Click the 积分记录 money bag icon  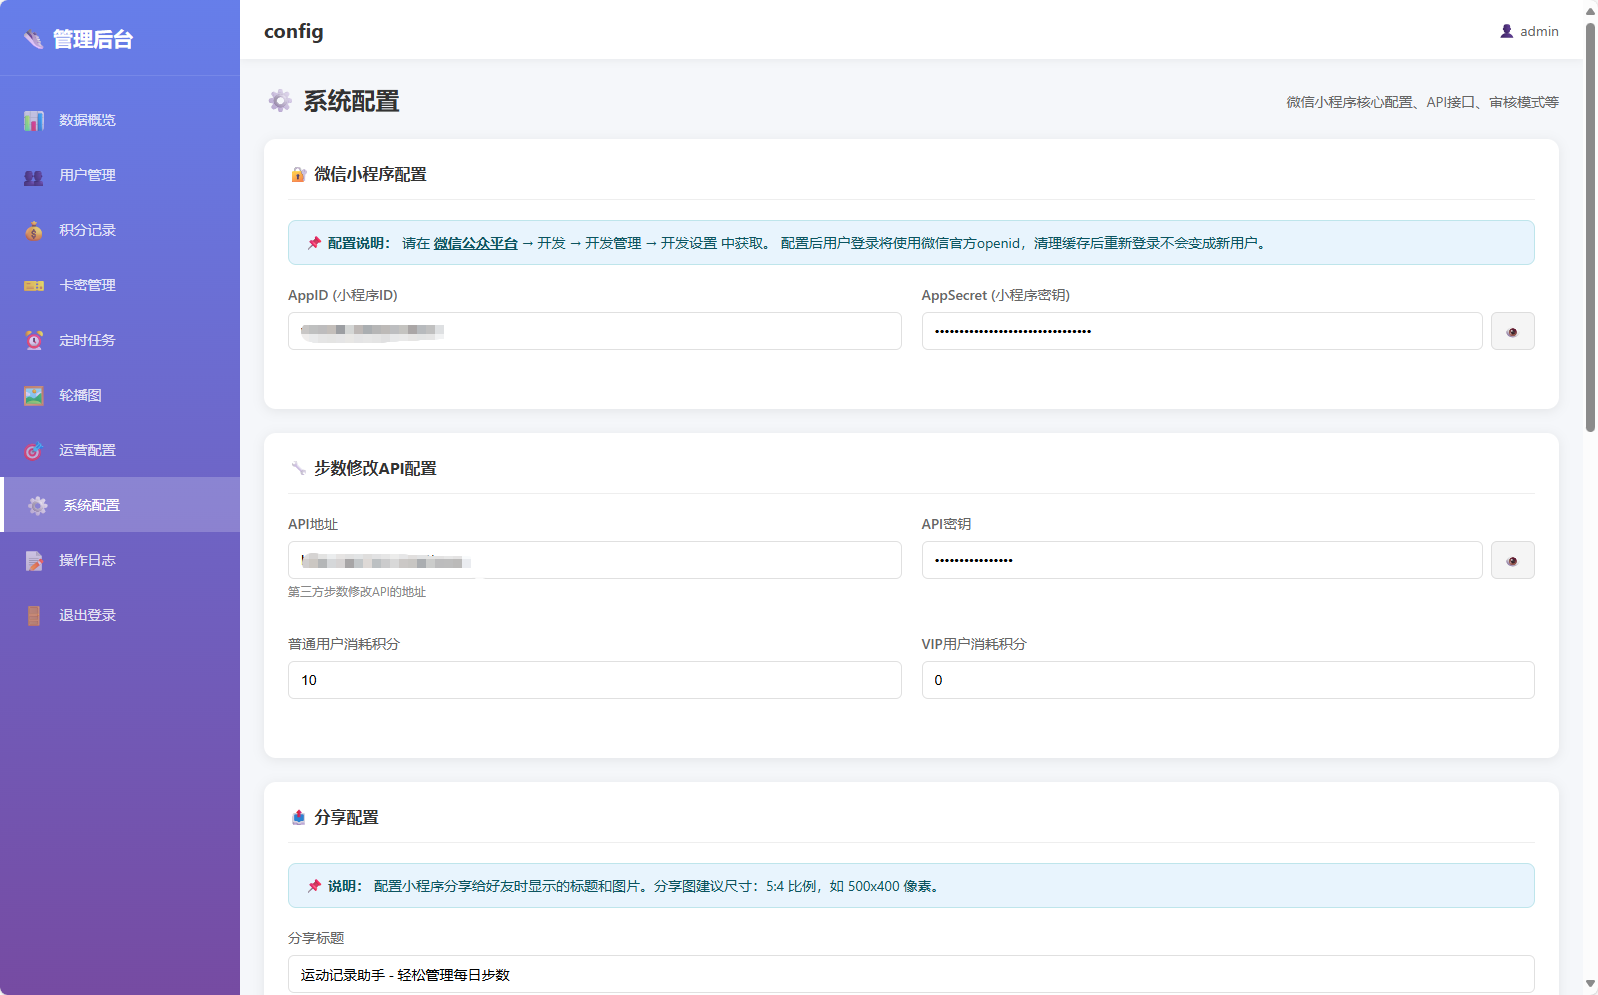coord(34,231)
